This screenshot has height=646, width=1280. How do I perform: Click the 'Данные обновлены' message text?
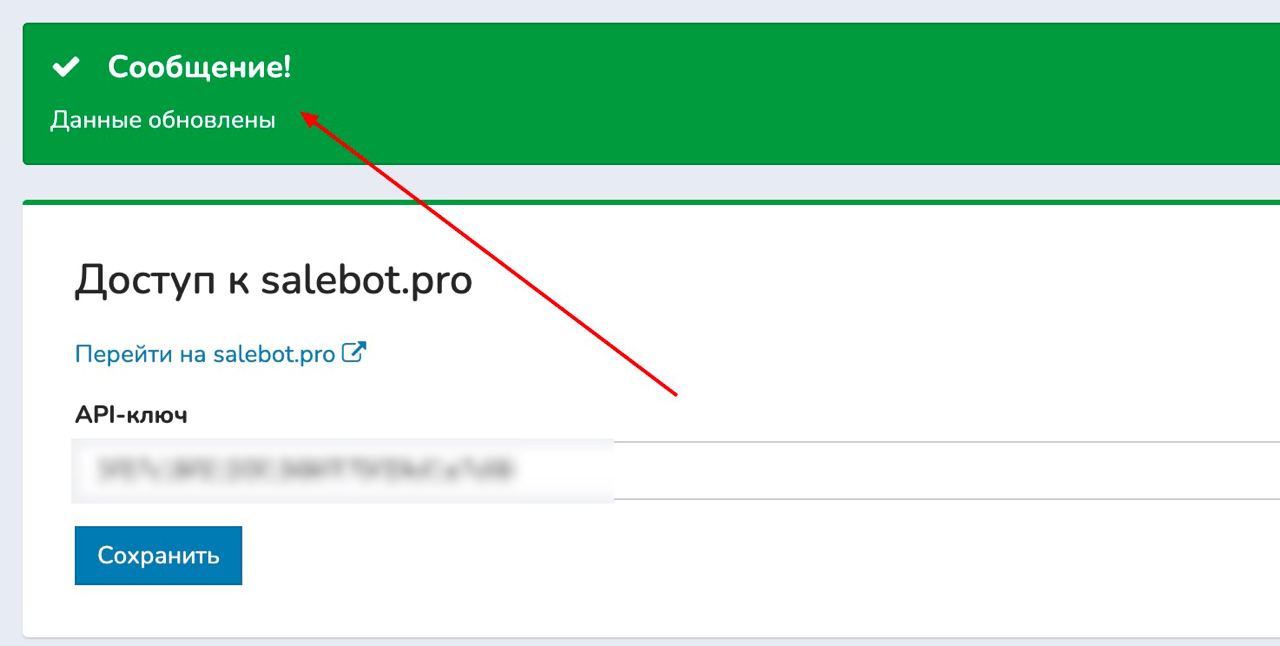pyautogui.click(x=163, y=121)
